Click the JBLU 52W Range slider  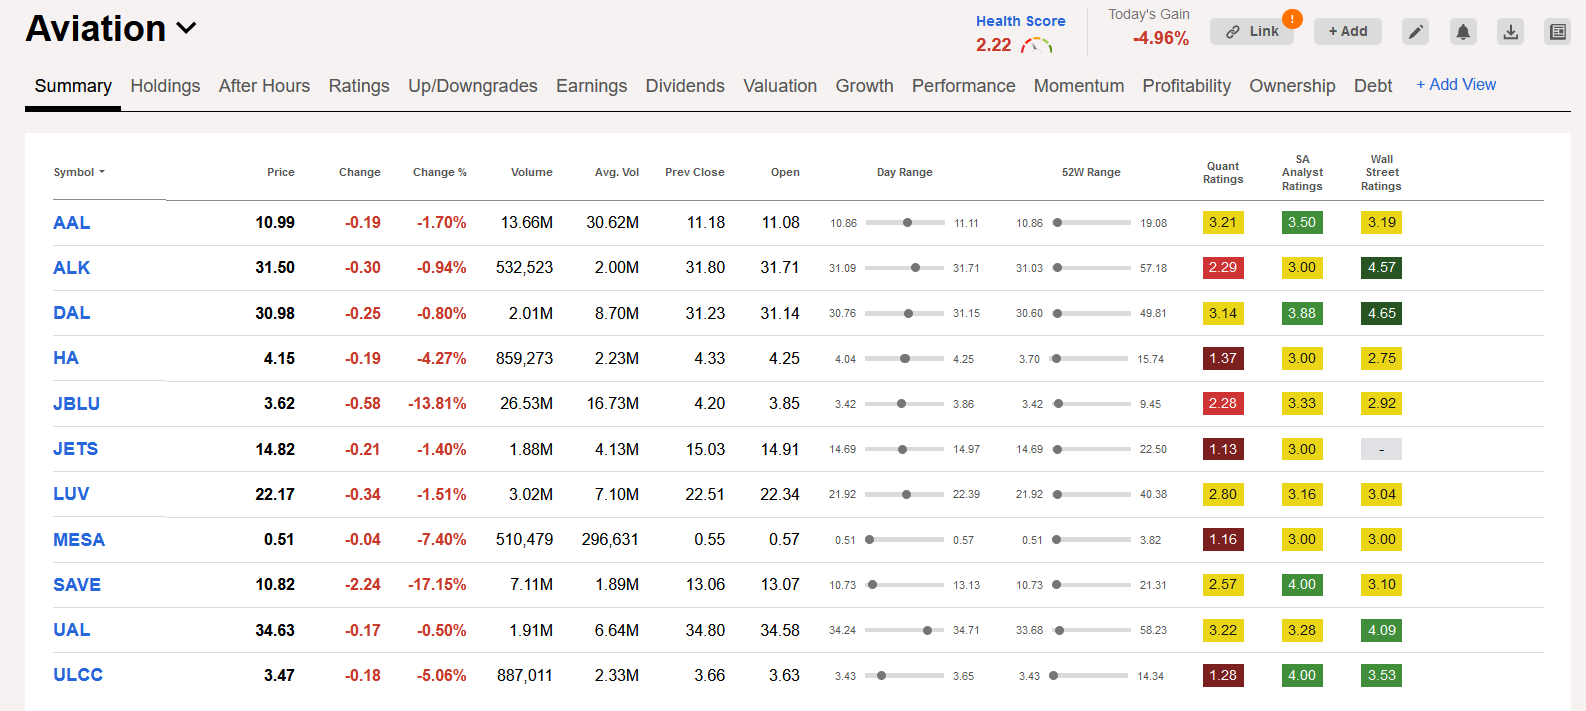pos(1091,404)
